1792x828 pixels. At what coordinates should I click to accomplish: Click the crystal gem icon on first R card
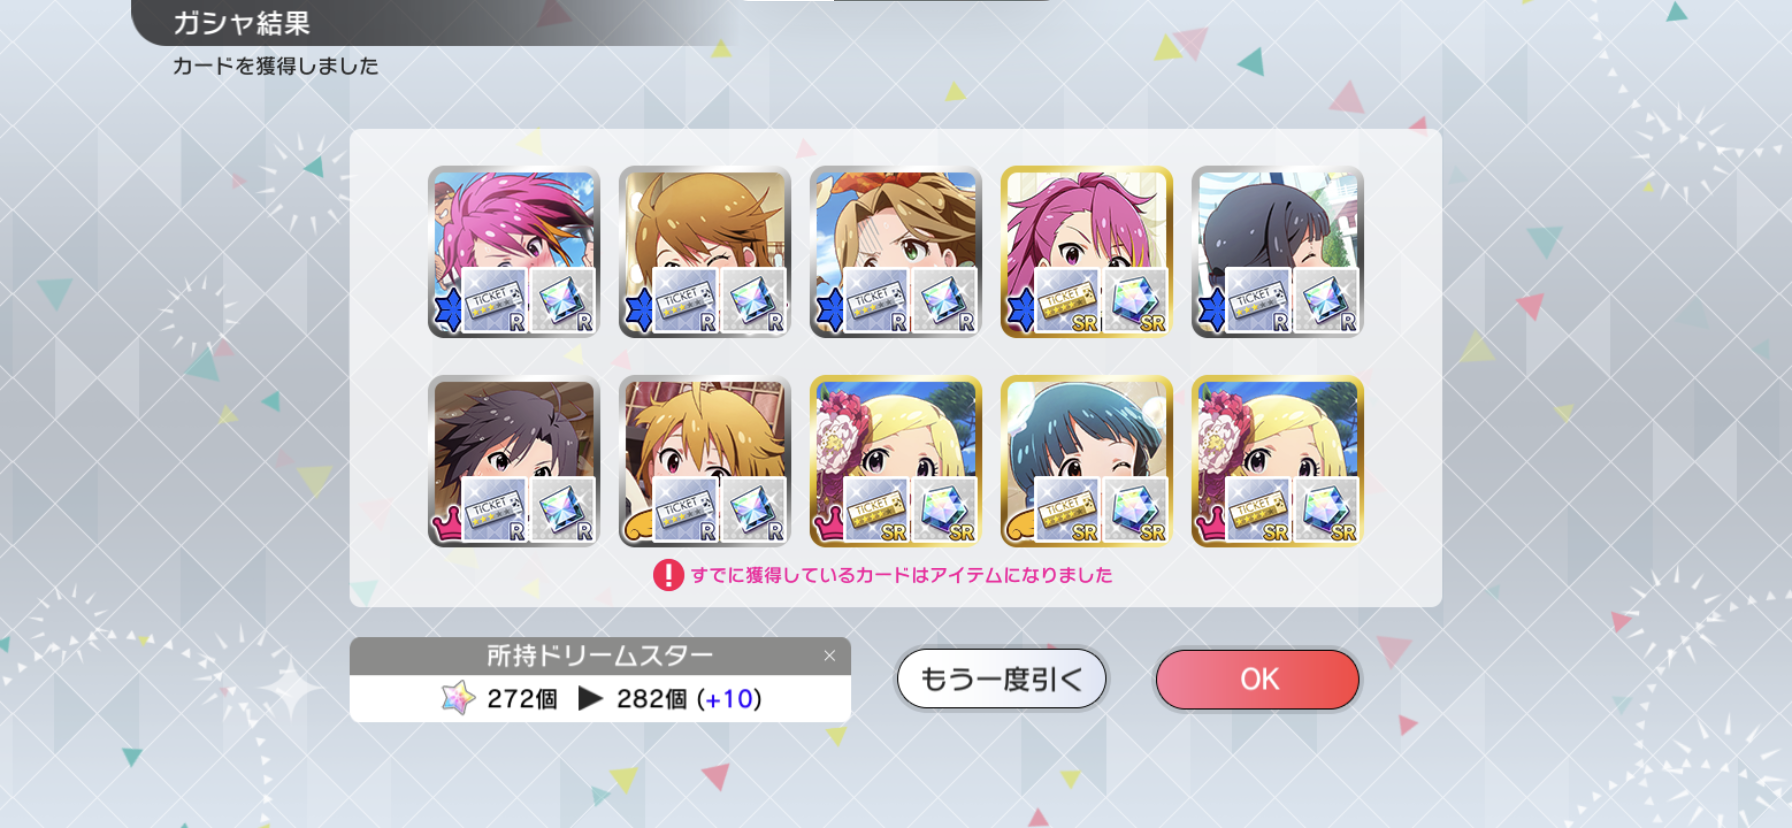[x=562, y=300]
